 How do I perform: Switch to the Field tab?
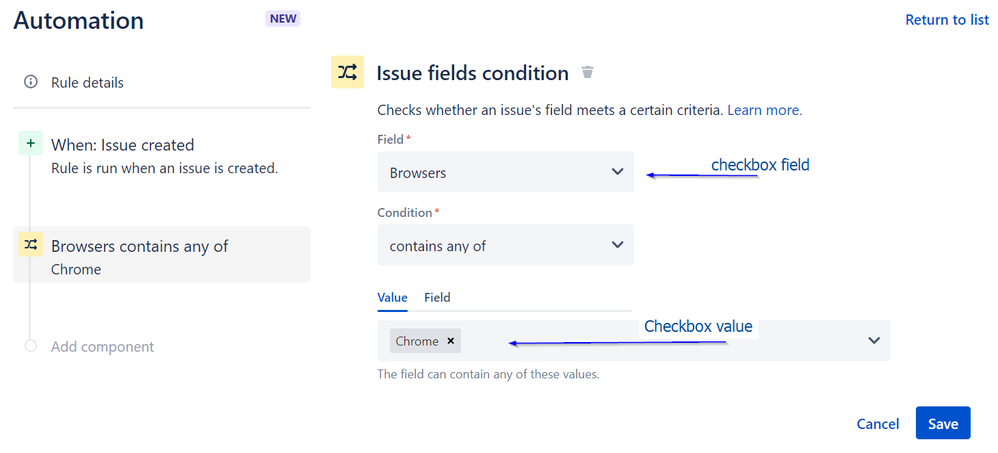(x=437, y=298)
